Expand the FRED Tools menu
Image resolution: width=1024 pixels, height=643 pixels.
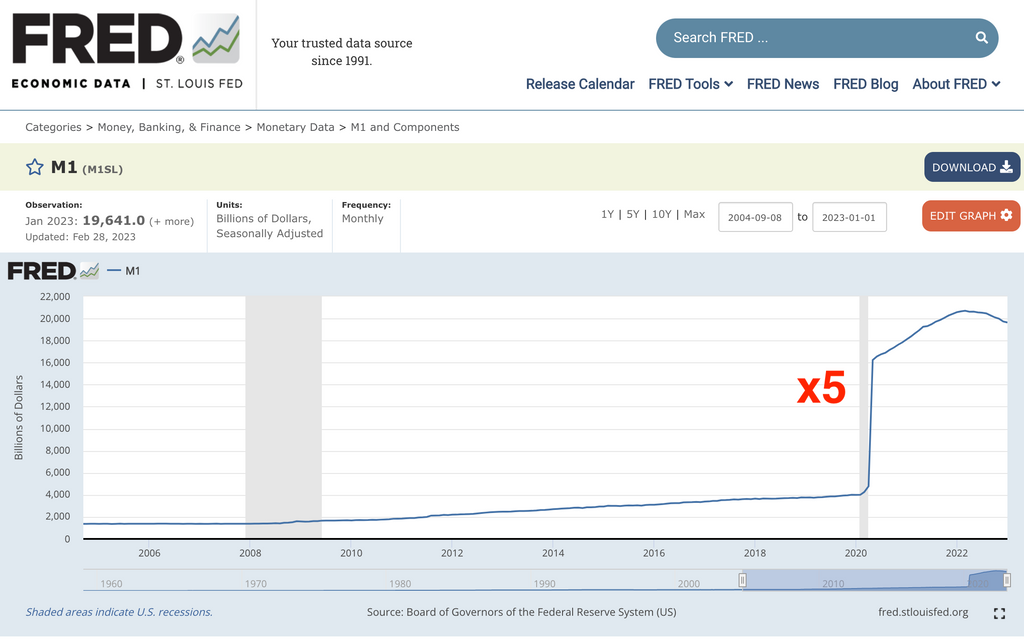690,84
